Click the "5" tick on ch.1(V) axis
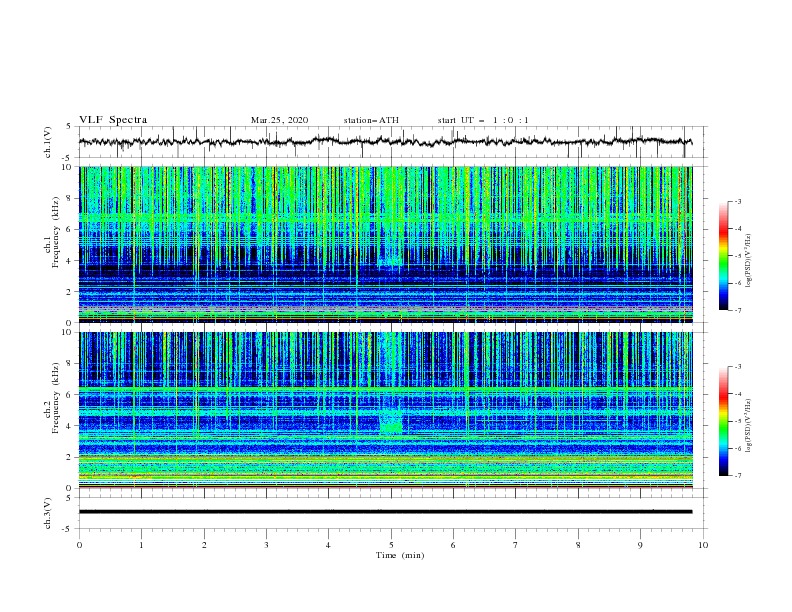This screenshot has height=612, width=792. [x=69, y=127]
